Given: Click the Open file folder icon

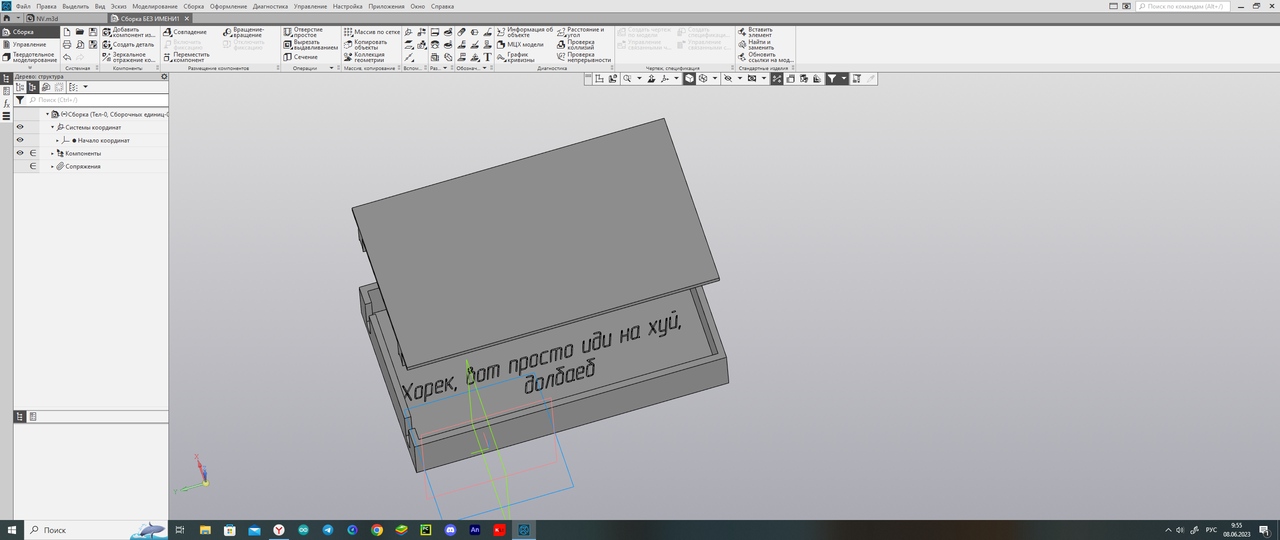Looking at the screenshot, I should coord(80,32).
